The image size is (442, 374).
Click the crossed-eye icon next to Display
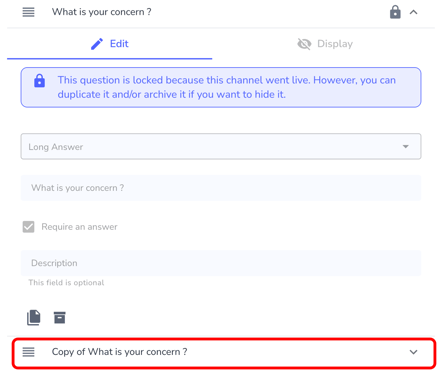click(304, 44)
